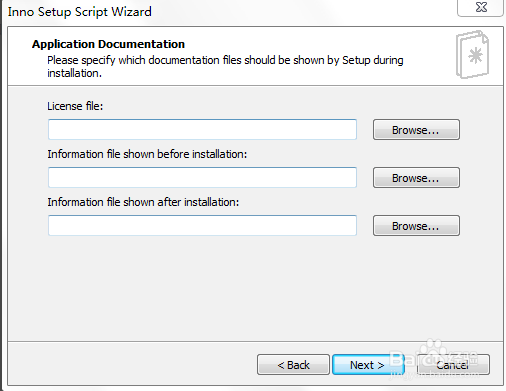Click the documentation pages icon in header
This screenshot has width=506, height=391.
tap(472, 55)
